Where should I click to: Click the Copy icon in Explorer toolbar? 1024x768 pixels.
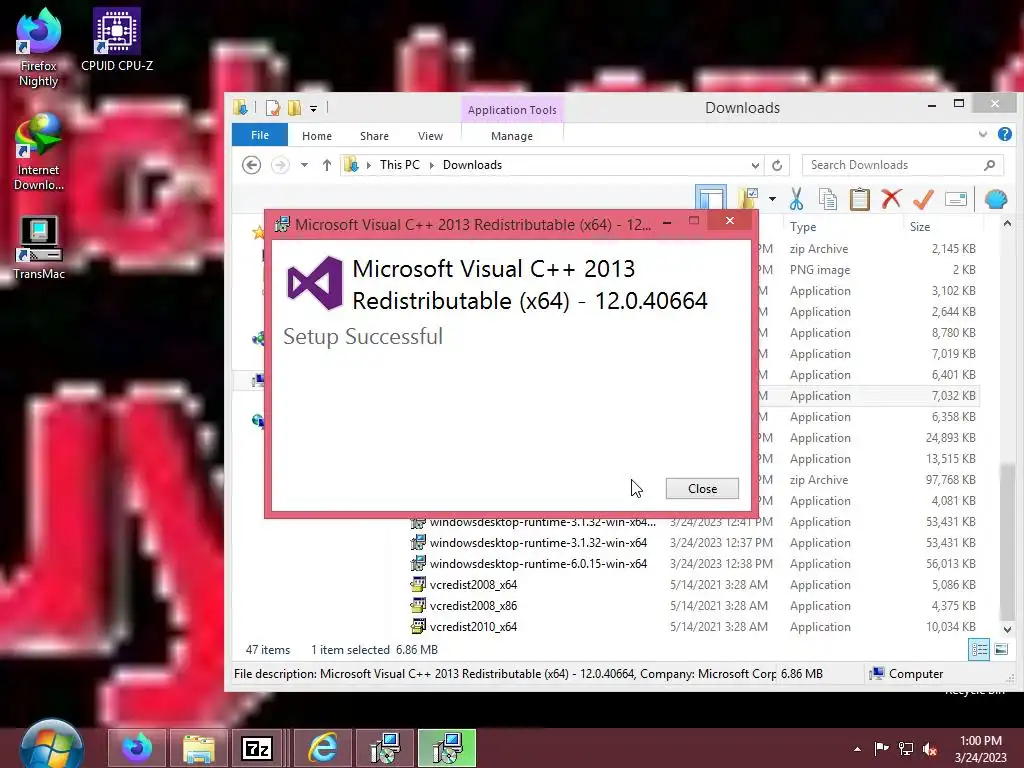(828, 199)
